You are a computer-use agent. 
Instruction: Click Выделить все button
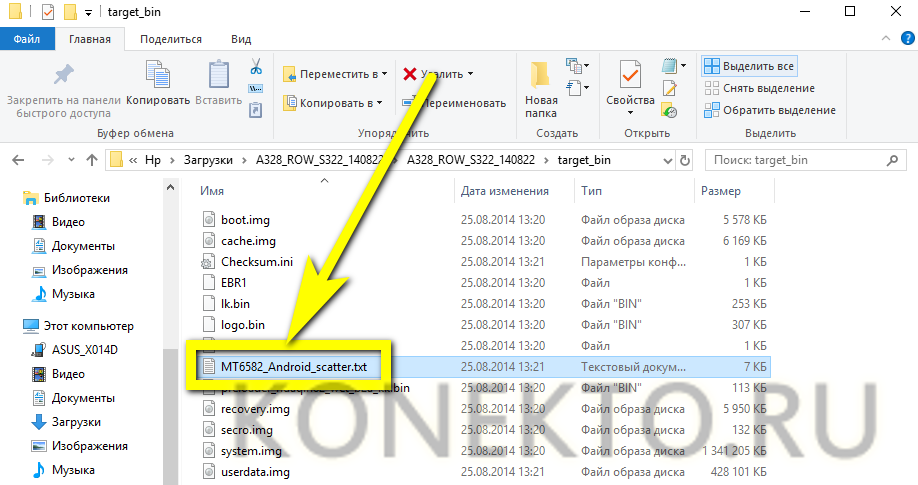coord(749,66)
